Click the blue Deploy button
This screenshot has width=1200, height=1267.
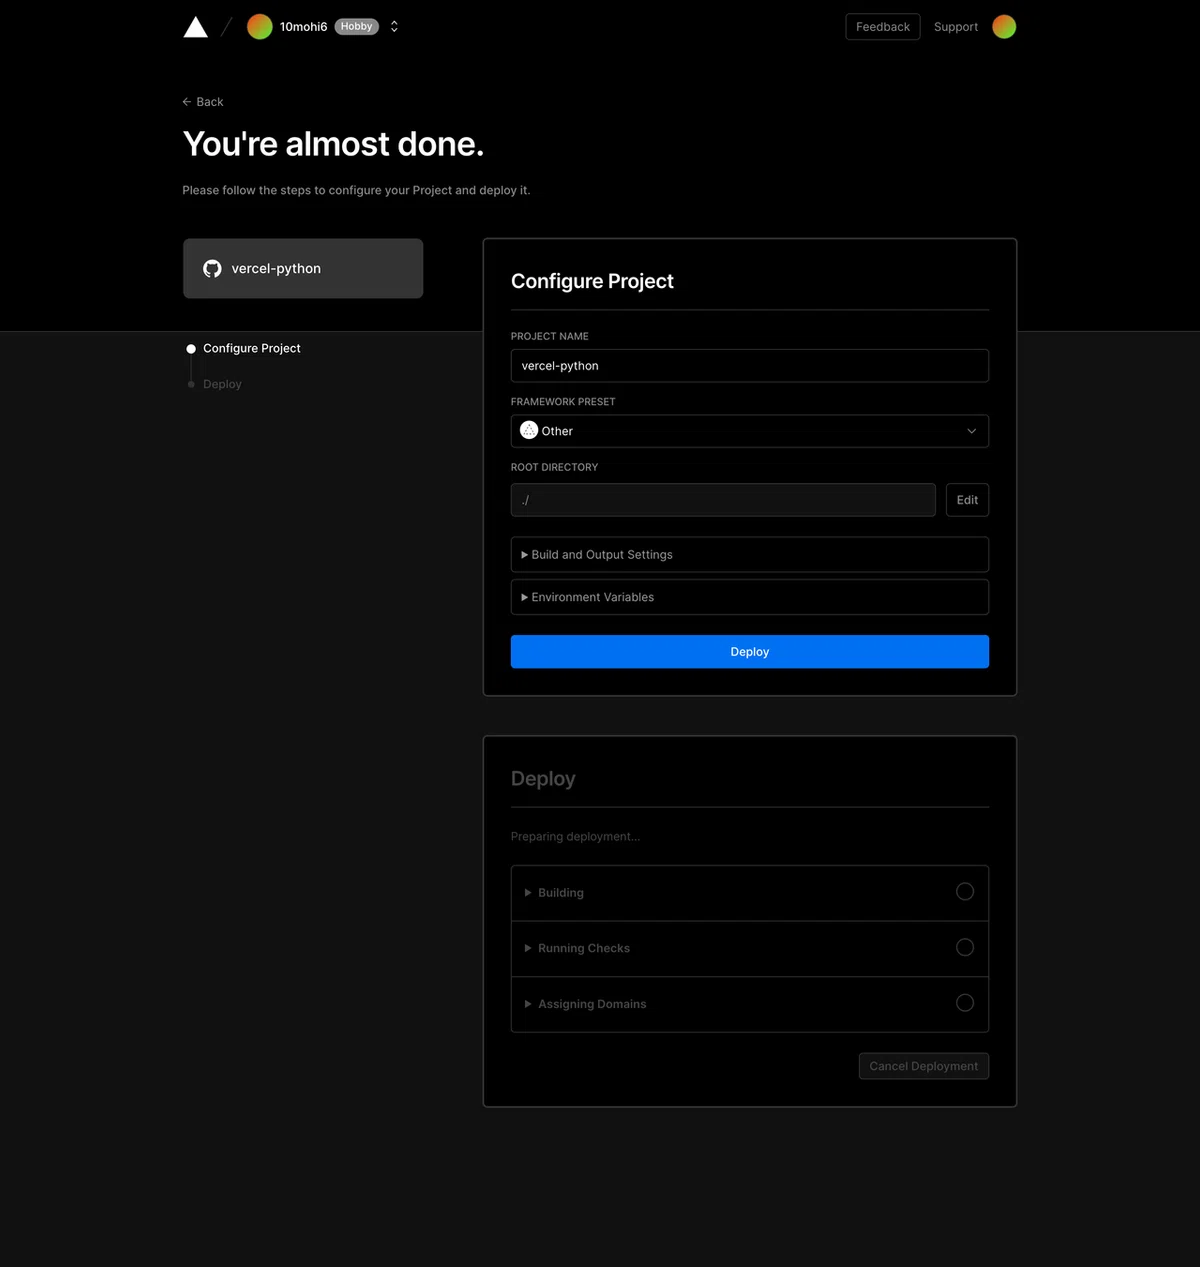point(750,652)
